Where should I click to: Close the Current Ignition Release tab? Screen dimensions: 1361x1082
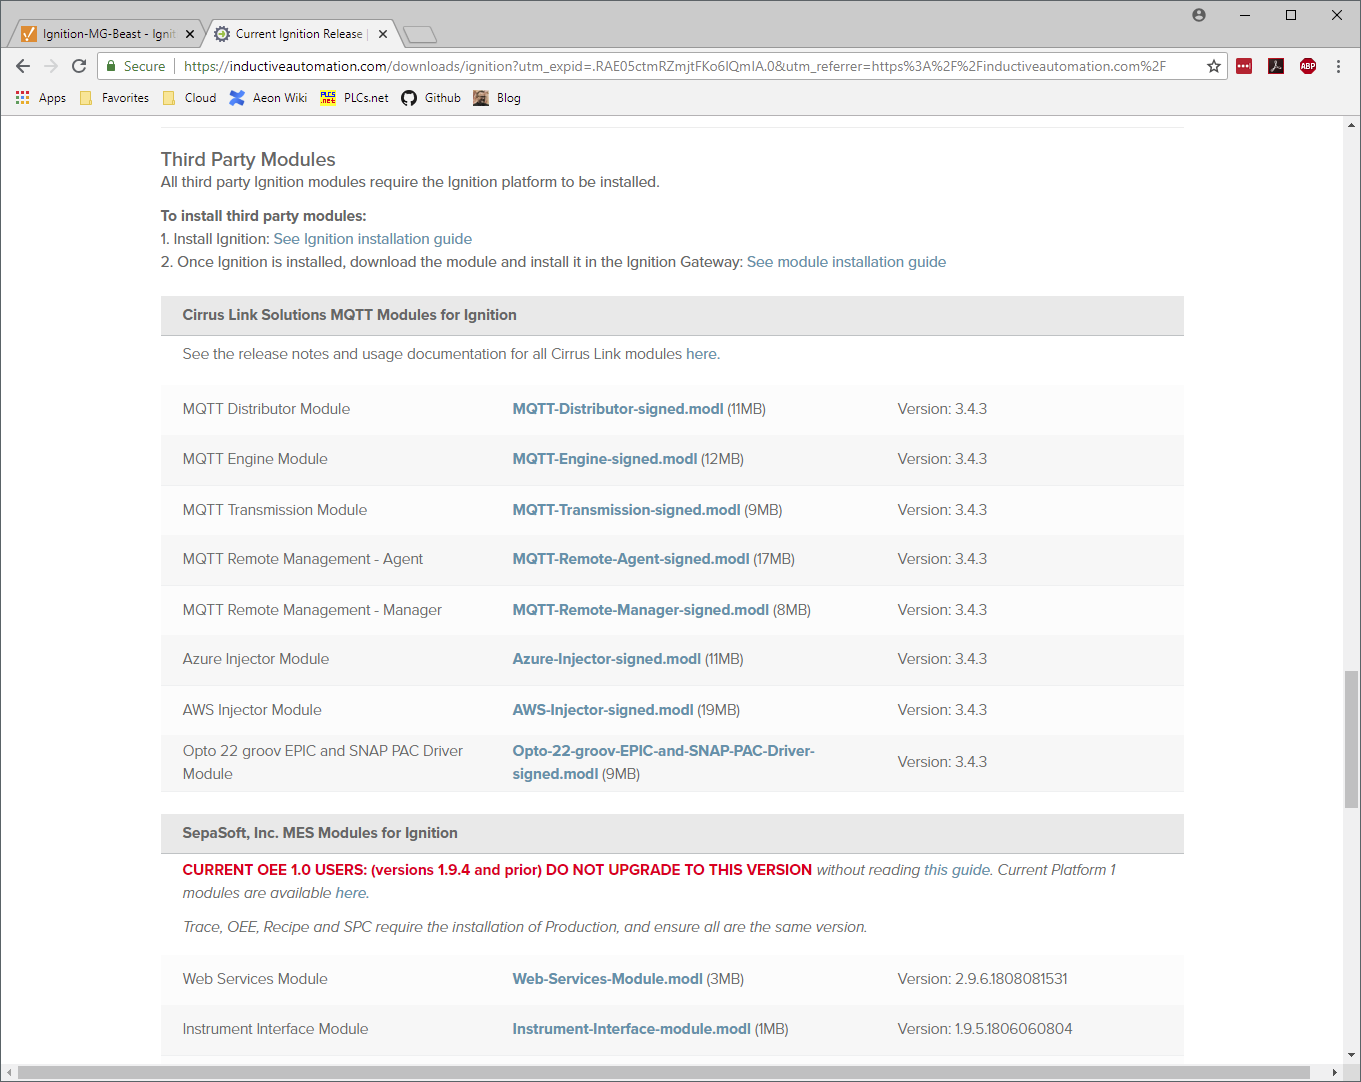(383, 34)
